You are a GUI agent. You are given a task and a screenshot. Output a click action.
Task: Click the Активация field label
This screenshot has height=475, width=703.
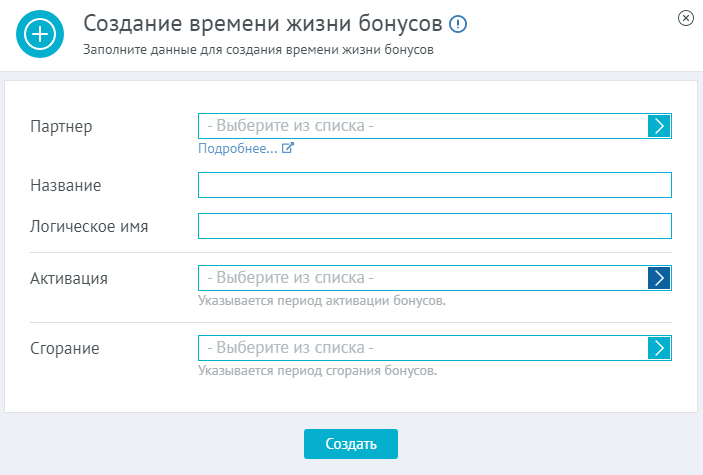coord(69,279)
